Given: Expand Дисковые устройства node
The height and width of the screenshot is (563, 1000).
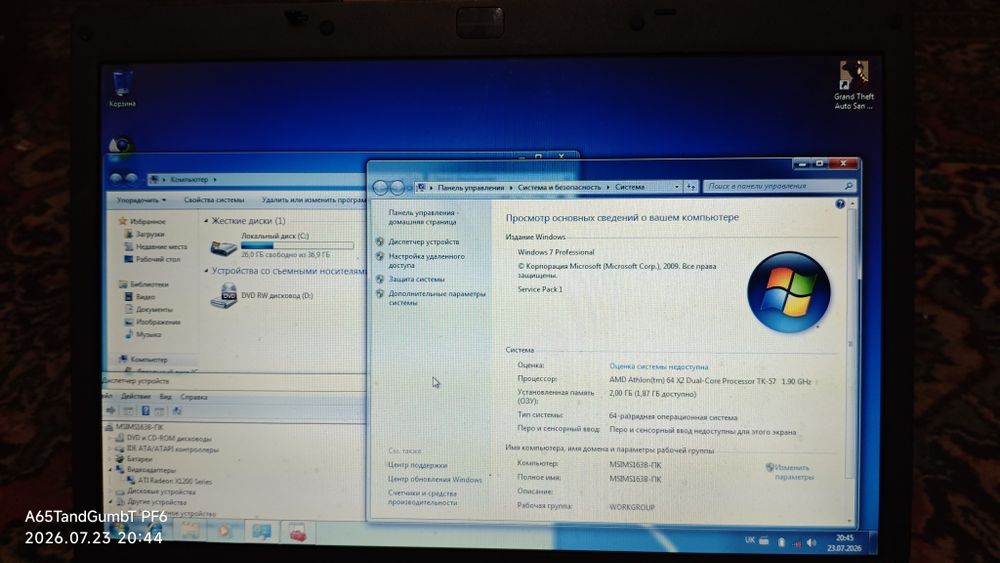Looking at the screenshot, I should pos(110,492).
